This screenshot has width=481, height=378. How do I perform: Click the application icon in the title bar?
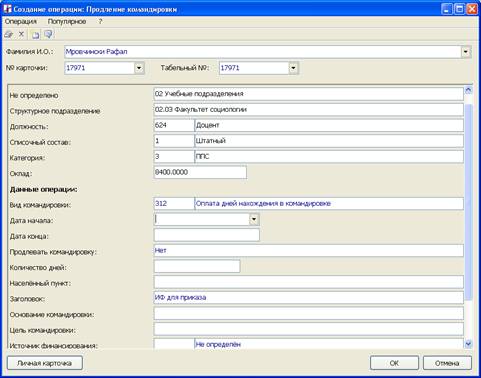click(x=7, y=9)
